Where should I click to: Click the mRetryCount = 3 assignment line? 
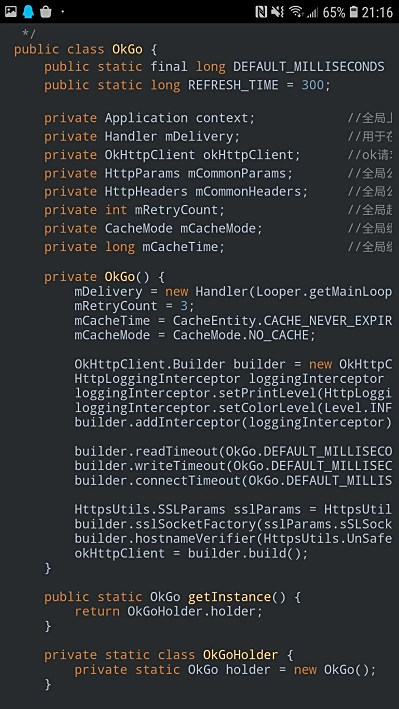[134, 306]
